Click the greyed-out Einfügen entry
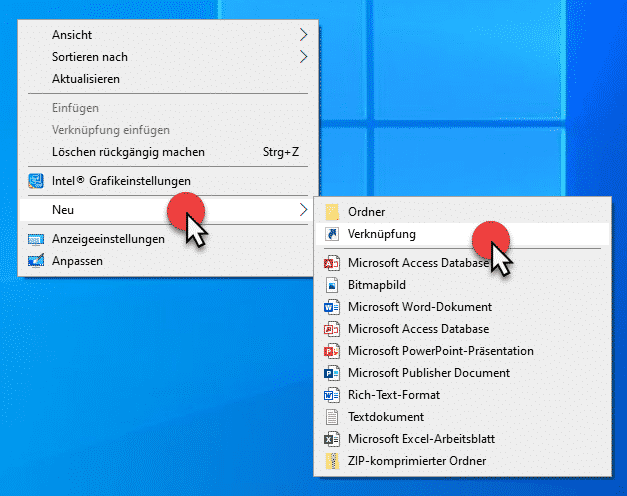Screen dimensions: 627x496 (x=168, y=108)
